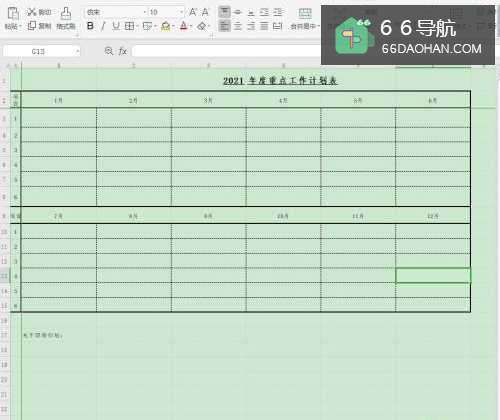Open the insert function fx icon
Viewport: 500px width, 420px height.
123,51
